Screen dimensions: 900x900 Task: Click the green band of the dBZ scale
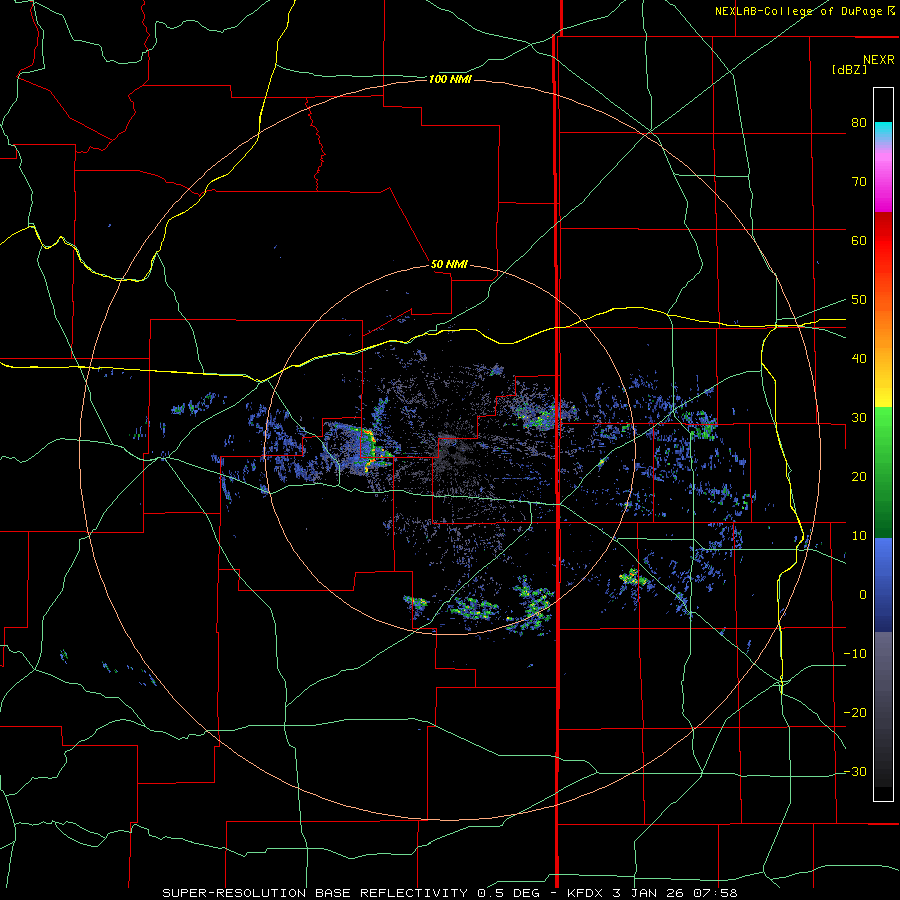click(x=883, y=472)
